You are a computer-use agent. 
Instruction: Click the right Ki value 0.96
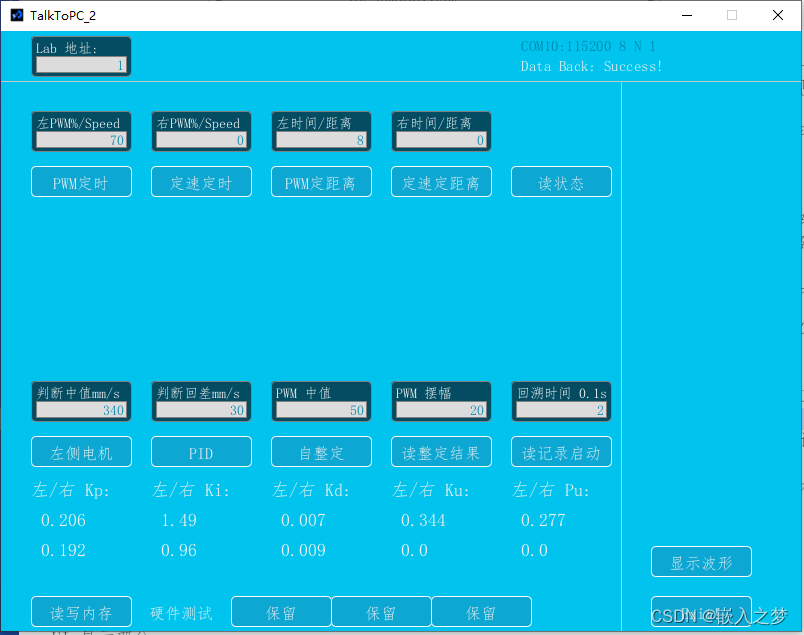tap(179, 550)
